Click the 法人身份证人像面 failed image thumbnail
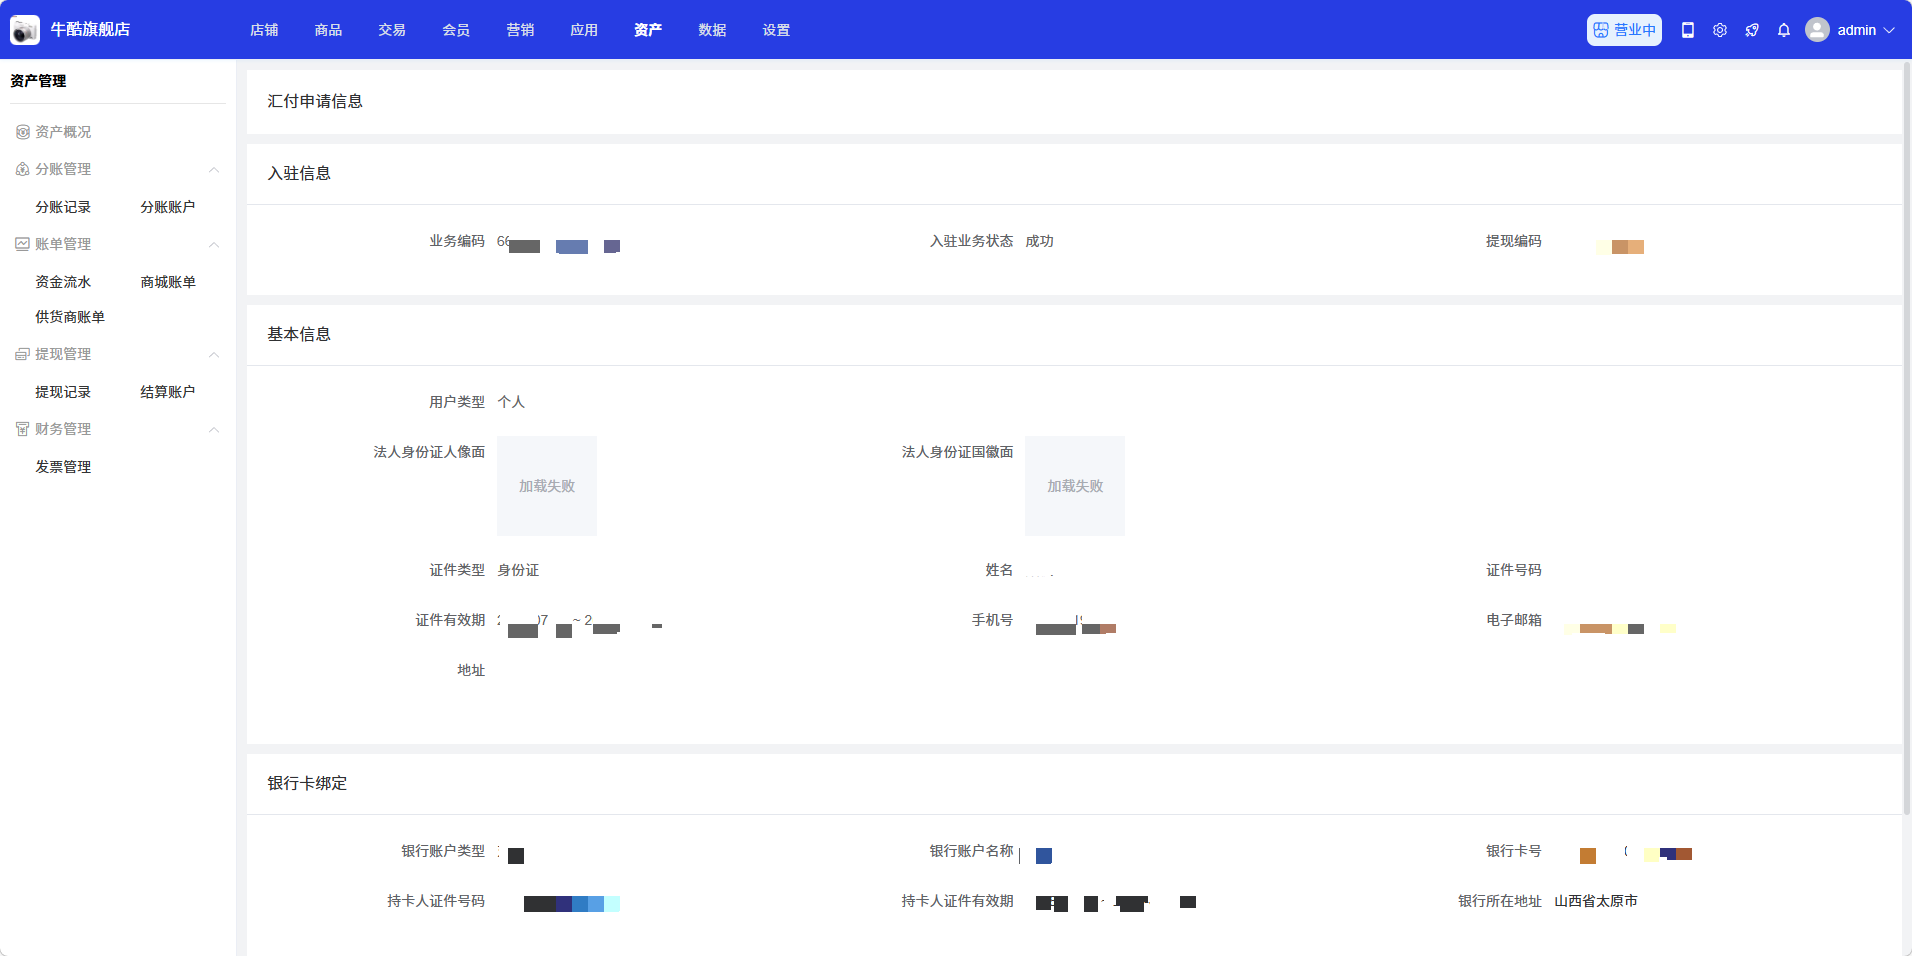This screenshot has height=956, width=1912. pos(547,486)
